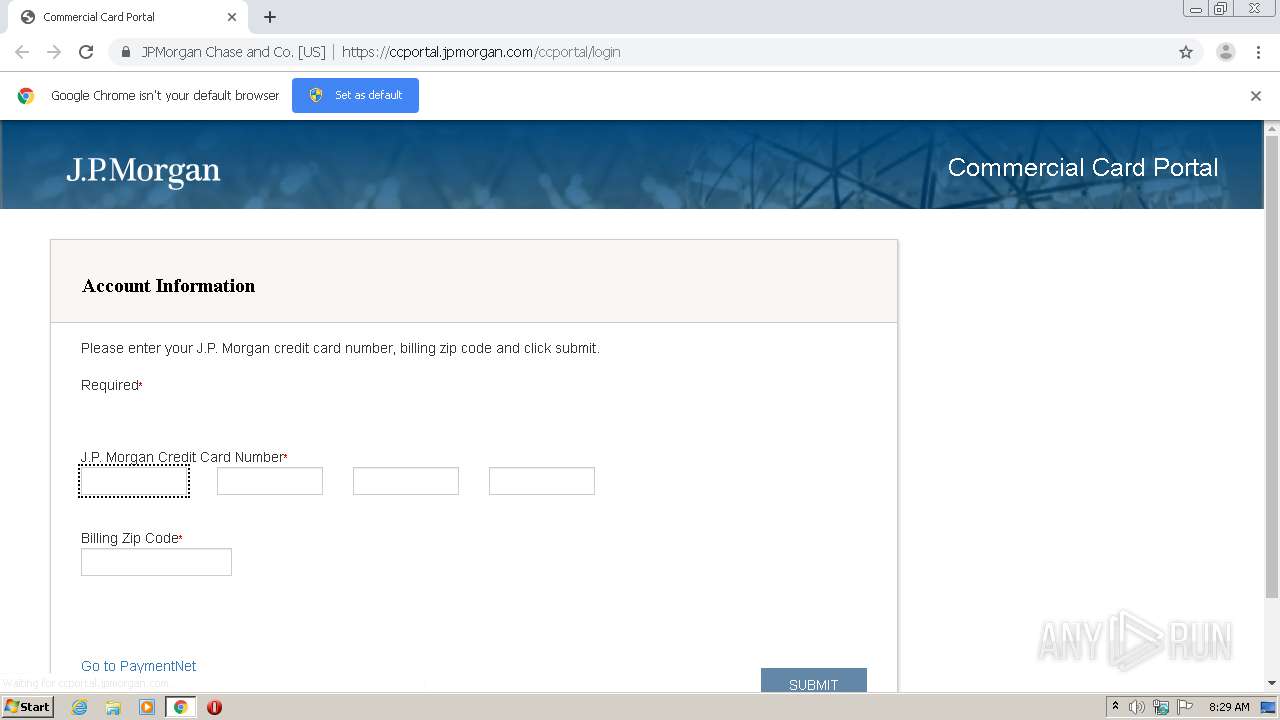Image resolution: width=1280 pixels, height=720 pixels.
Task: Click the Chrome taskbar icon
Action: (x=181, y=707)
